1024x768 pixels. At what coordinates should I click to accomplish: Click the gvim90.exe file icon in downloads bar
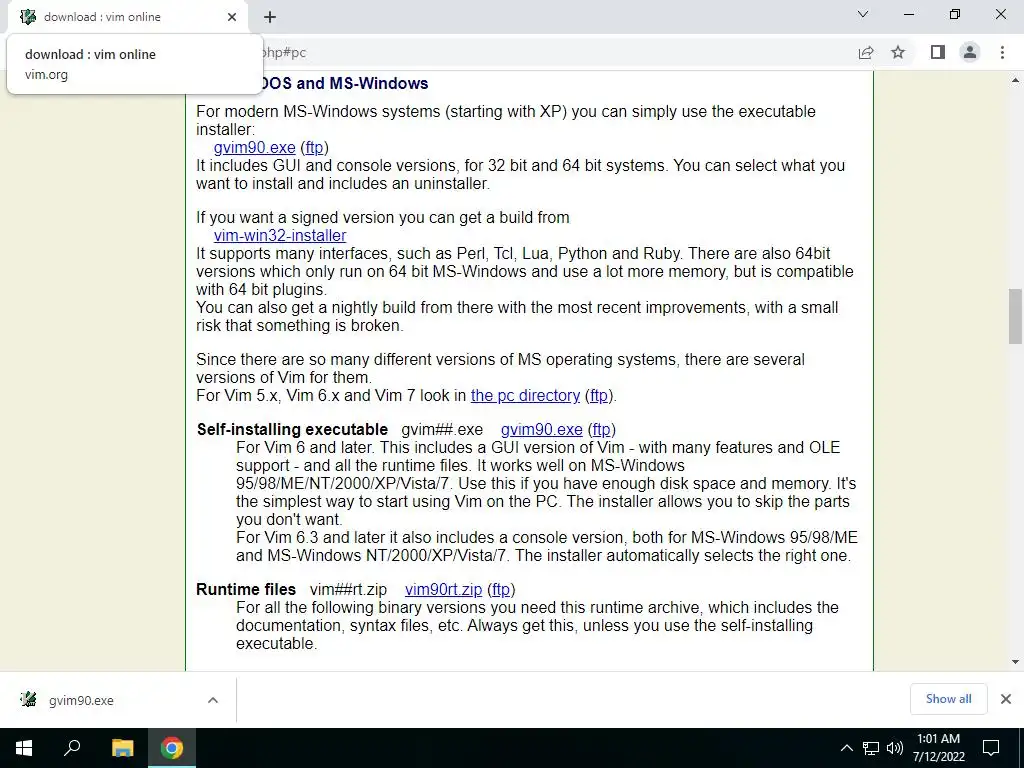[28, 700]
